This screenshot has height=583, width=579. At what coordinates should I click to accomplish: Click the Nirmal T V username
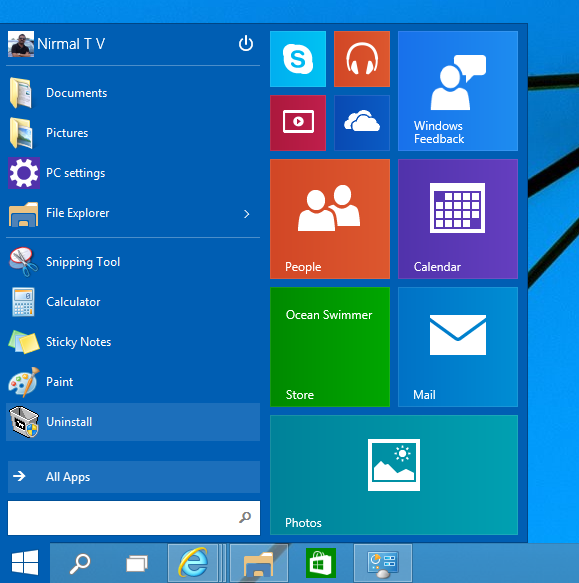coord(71,44)
